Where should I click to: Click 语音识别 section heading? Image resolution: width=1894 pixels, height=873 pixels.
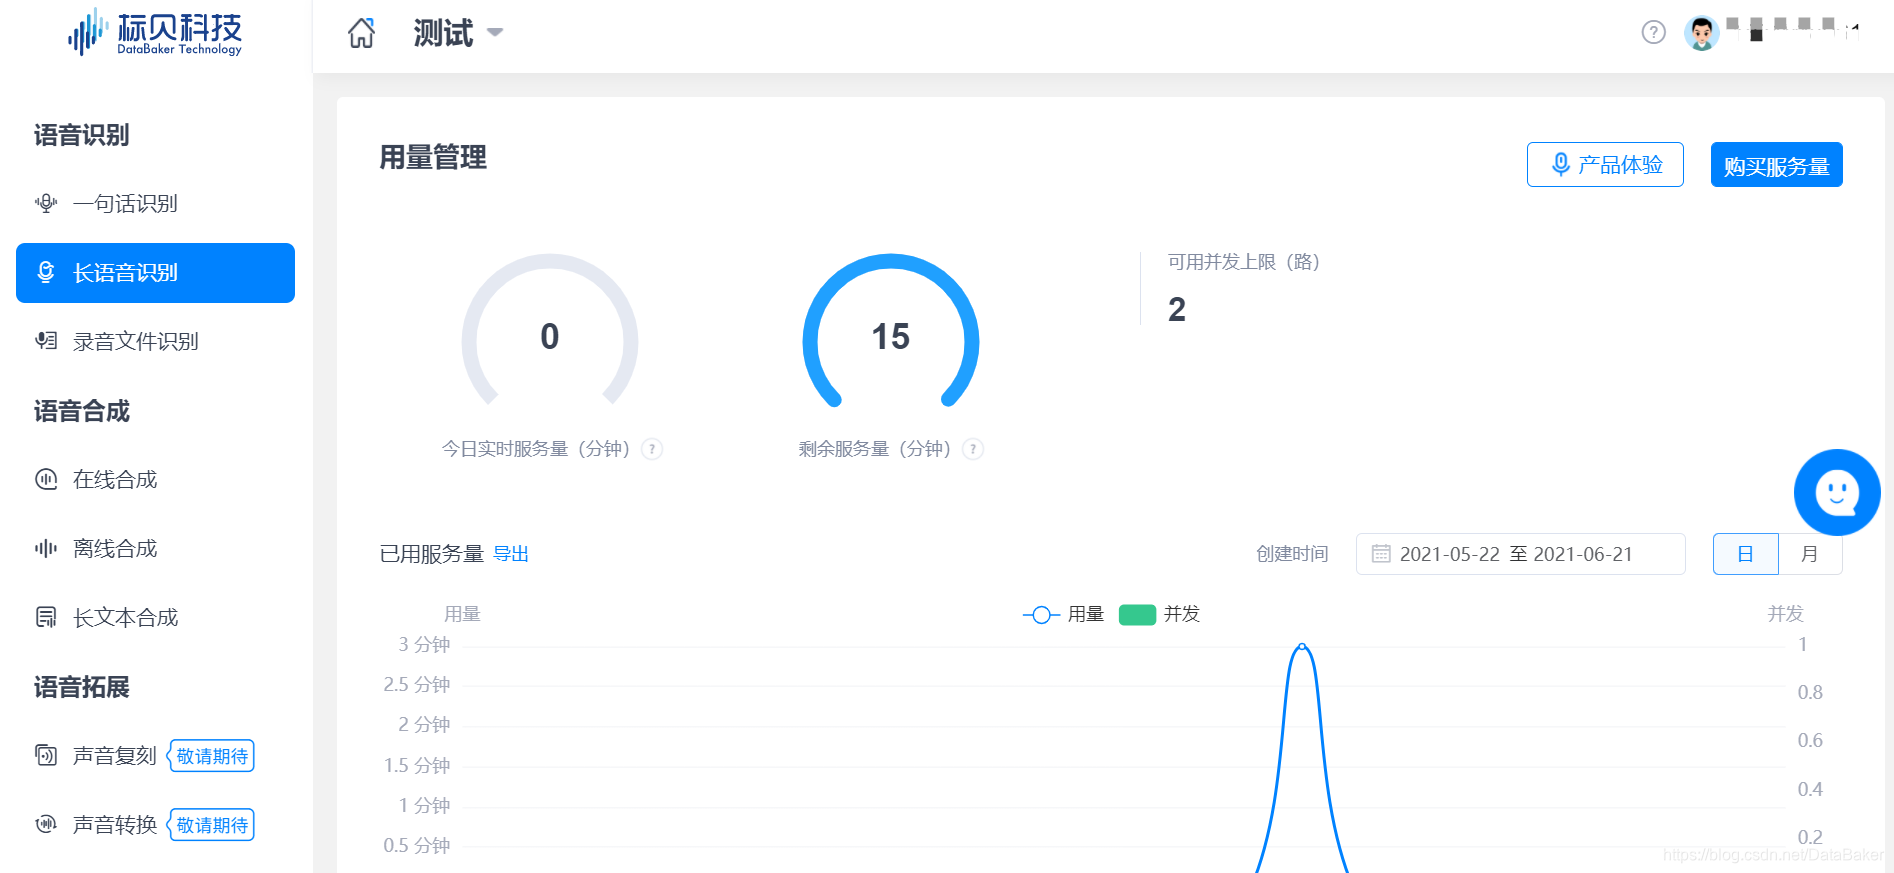tap(82, 135)
